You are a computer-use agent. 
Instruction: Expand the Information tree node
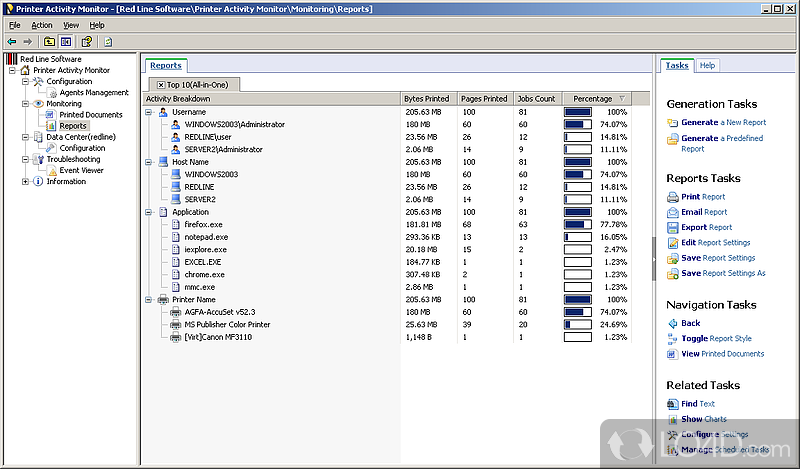click(25, 182)
